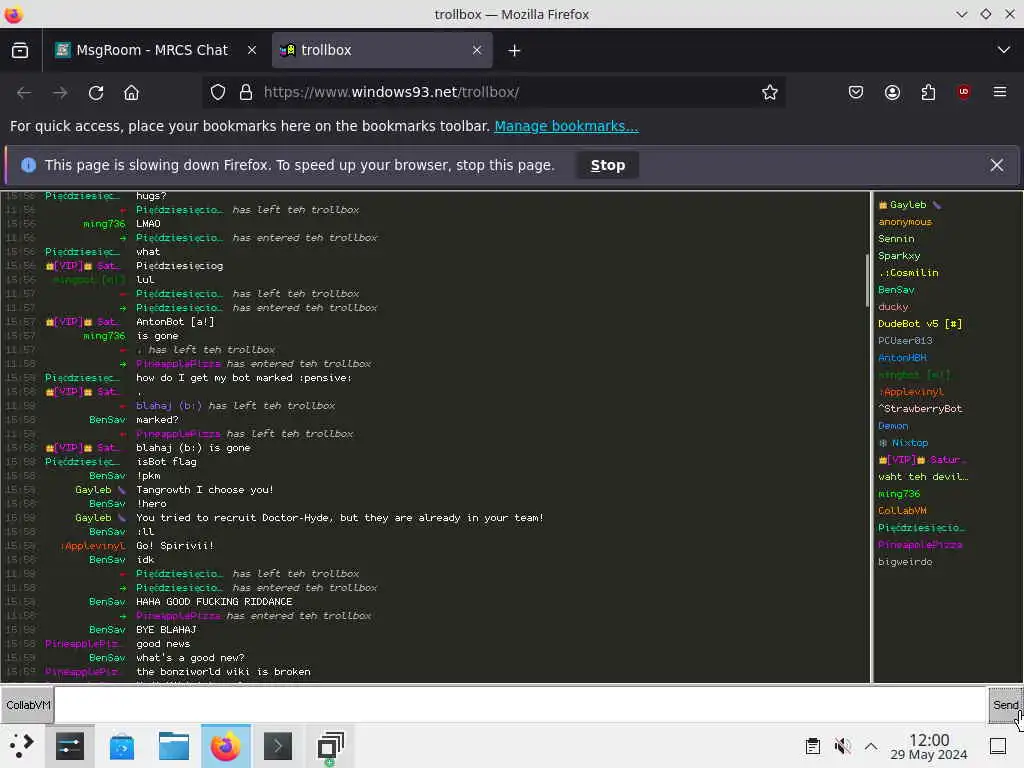Select user PCUser013 in the user list
The image size is (1024, 768).
coord(905,341)
